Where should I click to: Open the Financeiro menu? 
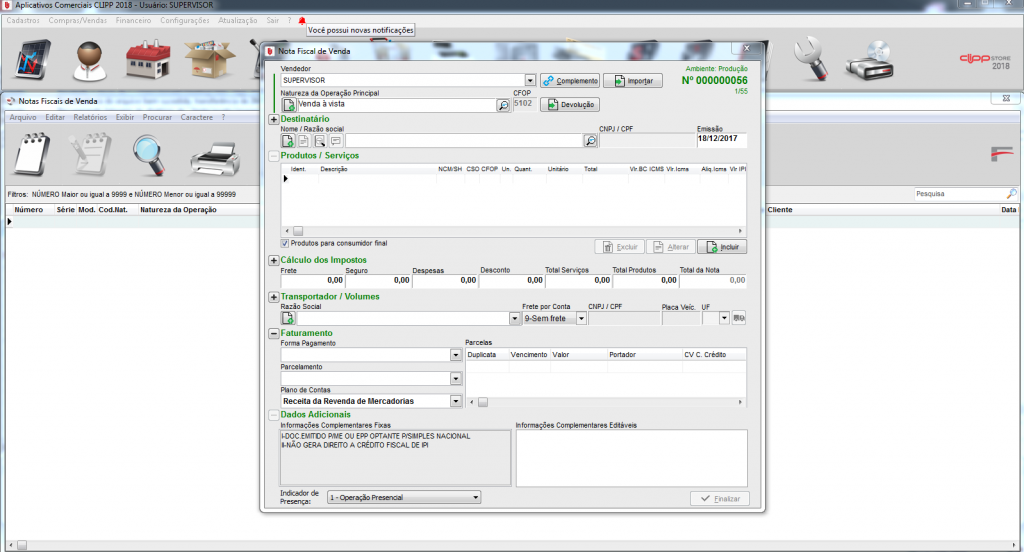point(133,20)
